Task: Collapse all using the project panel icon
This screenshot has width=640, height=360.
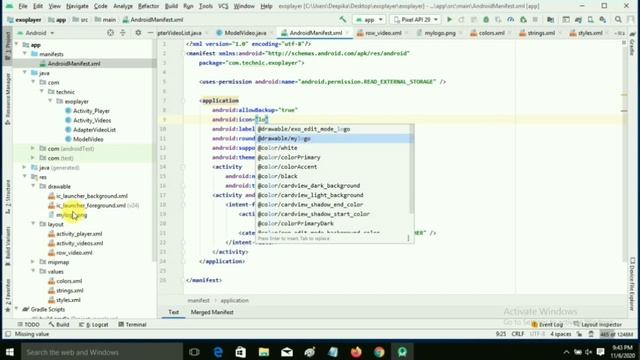Action: click(x=123, y=33)
